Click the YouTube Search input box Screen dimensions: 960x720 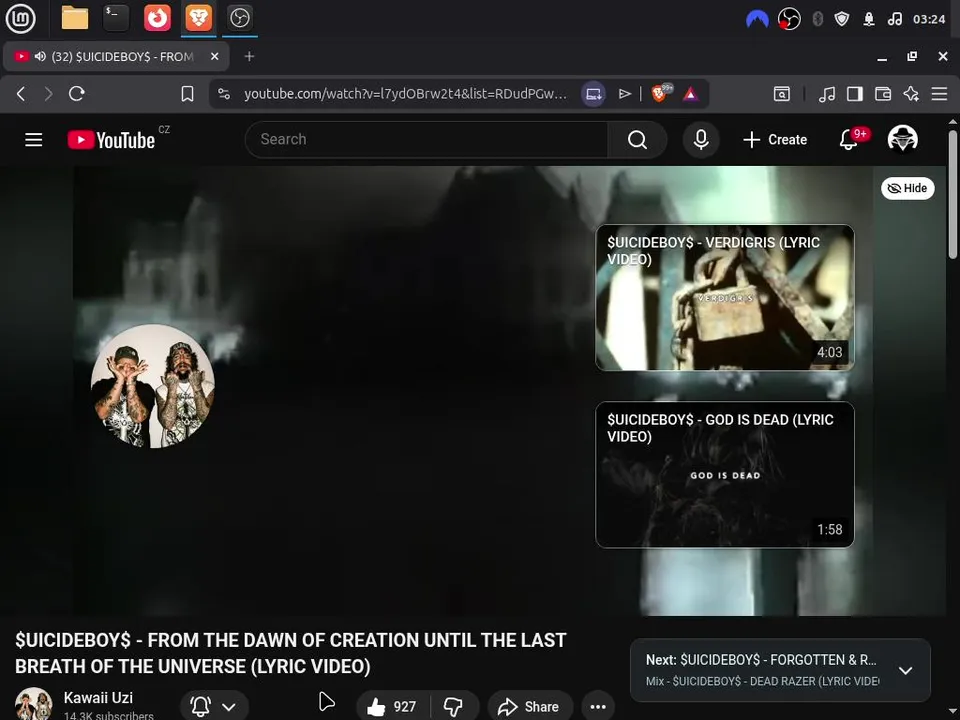(x=426, y=140)
